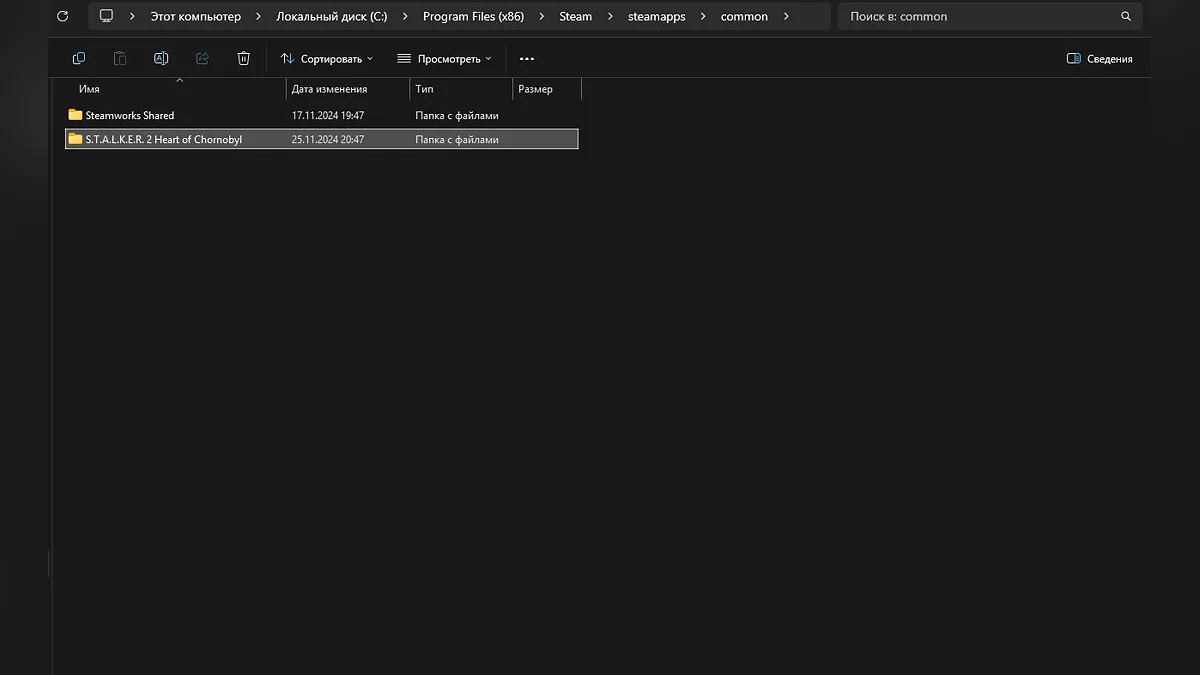
Task: Go to the steamapps breadcrumb folder
Action: 656,17
